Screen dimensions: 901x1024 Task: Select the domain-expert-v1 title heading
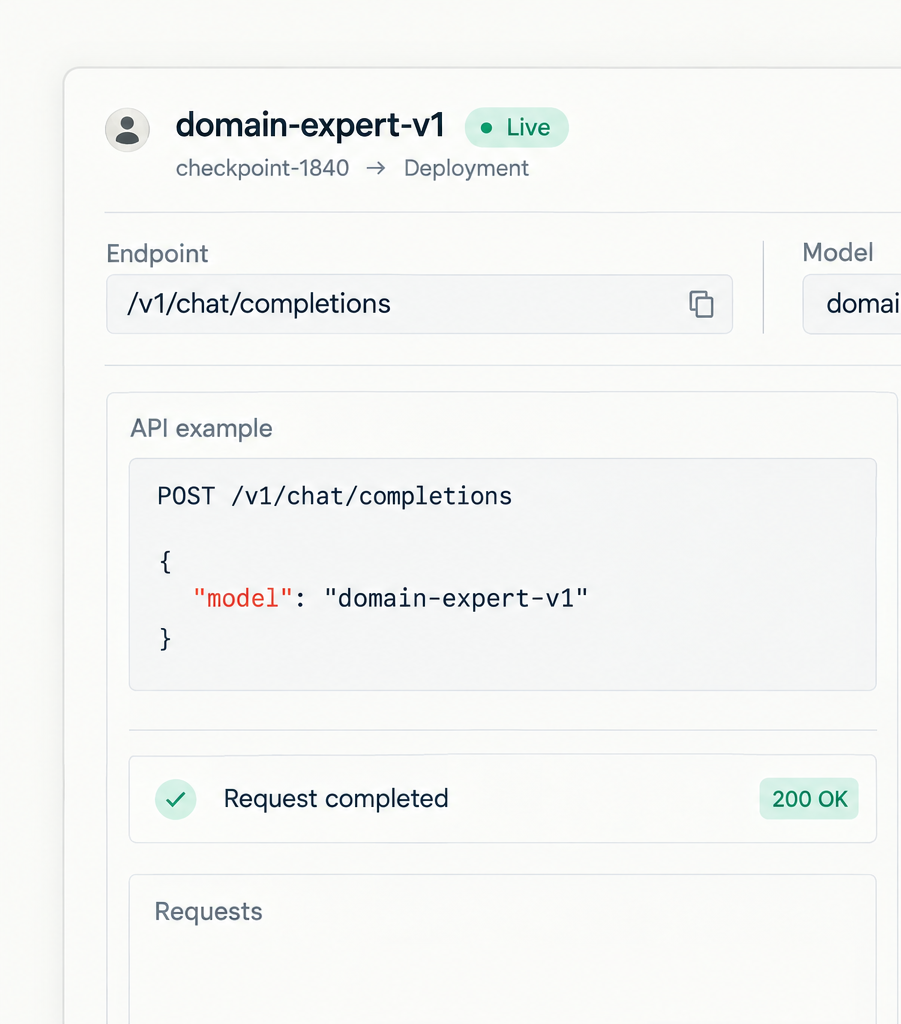pos(310,125)
